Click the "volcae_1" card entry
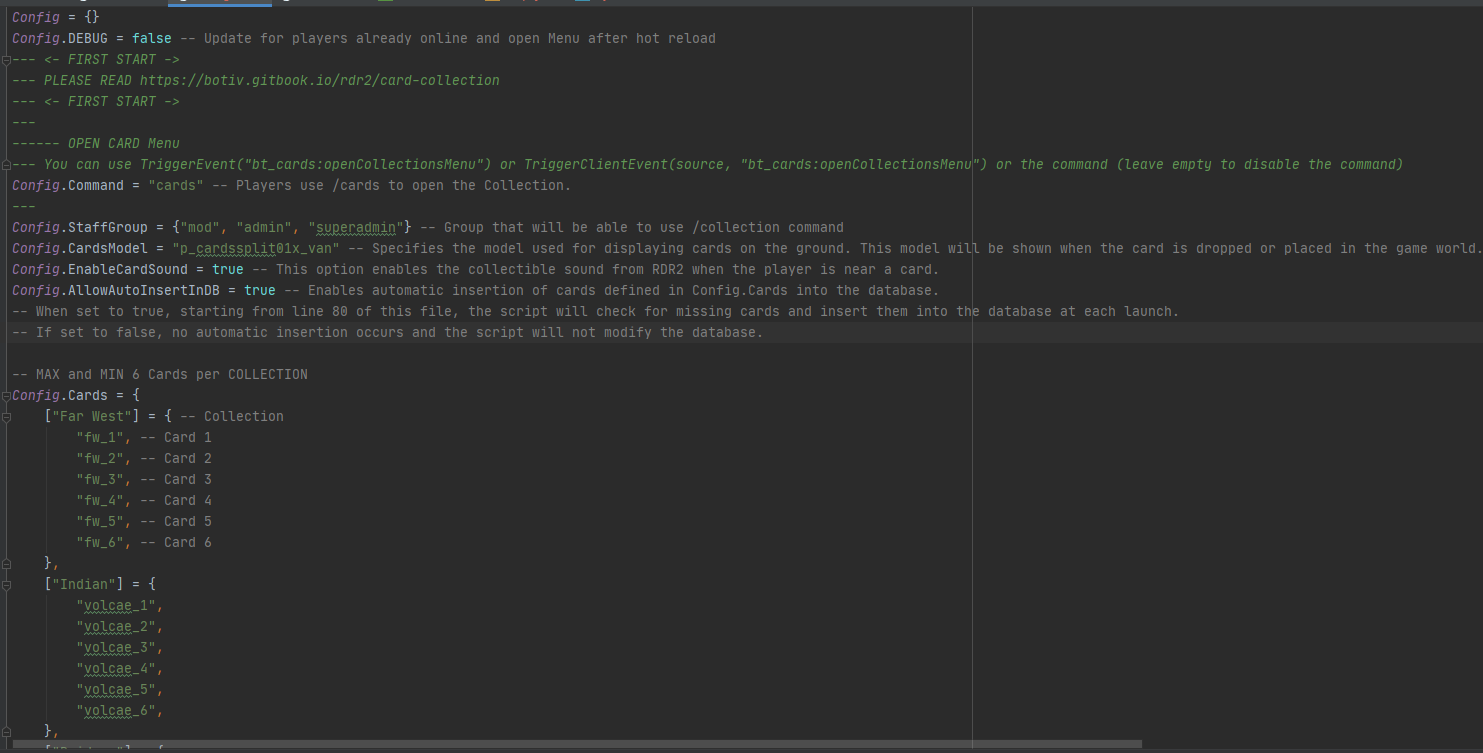The image size is (1483, 753). [116, 605]
